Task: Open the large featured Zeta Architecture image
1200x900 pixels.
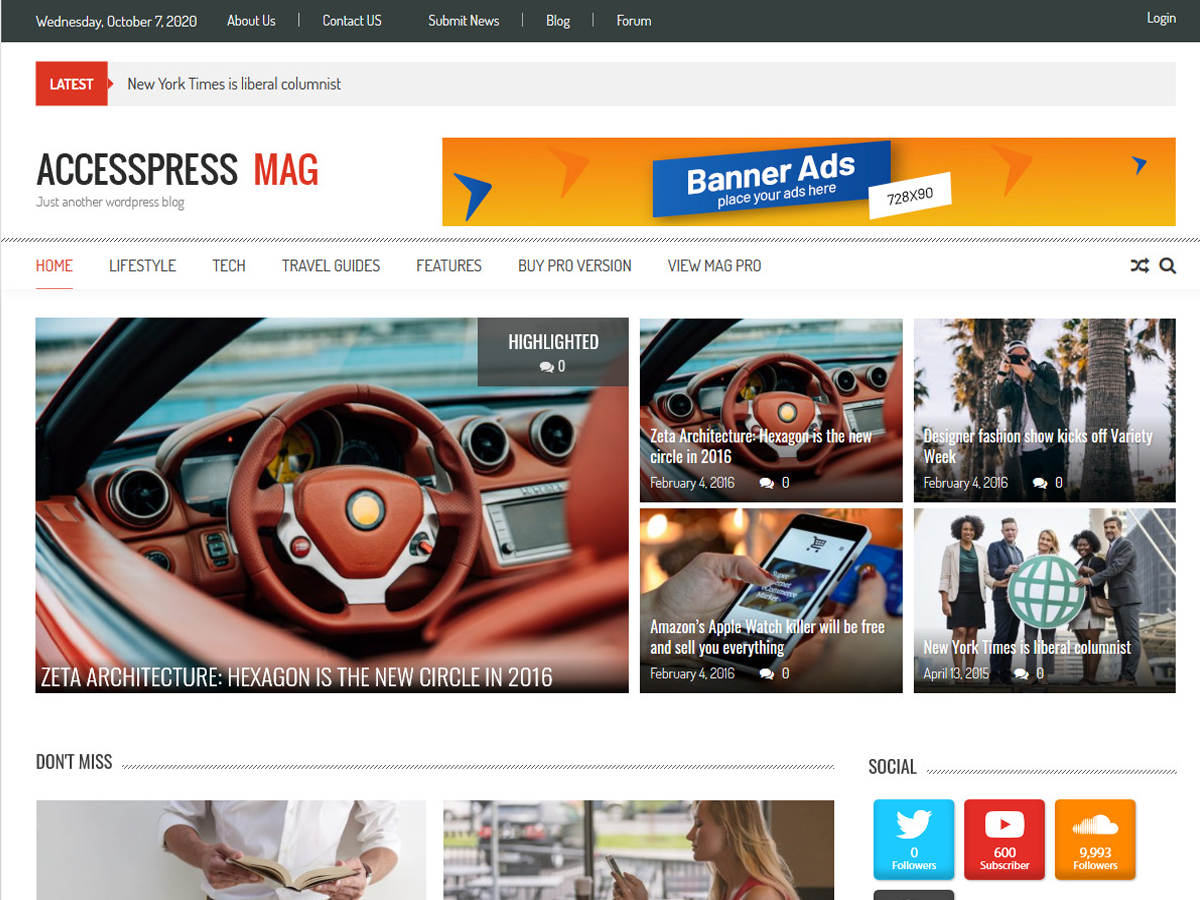Action: click(331, 505)
